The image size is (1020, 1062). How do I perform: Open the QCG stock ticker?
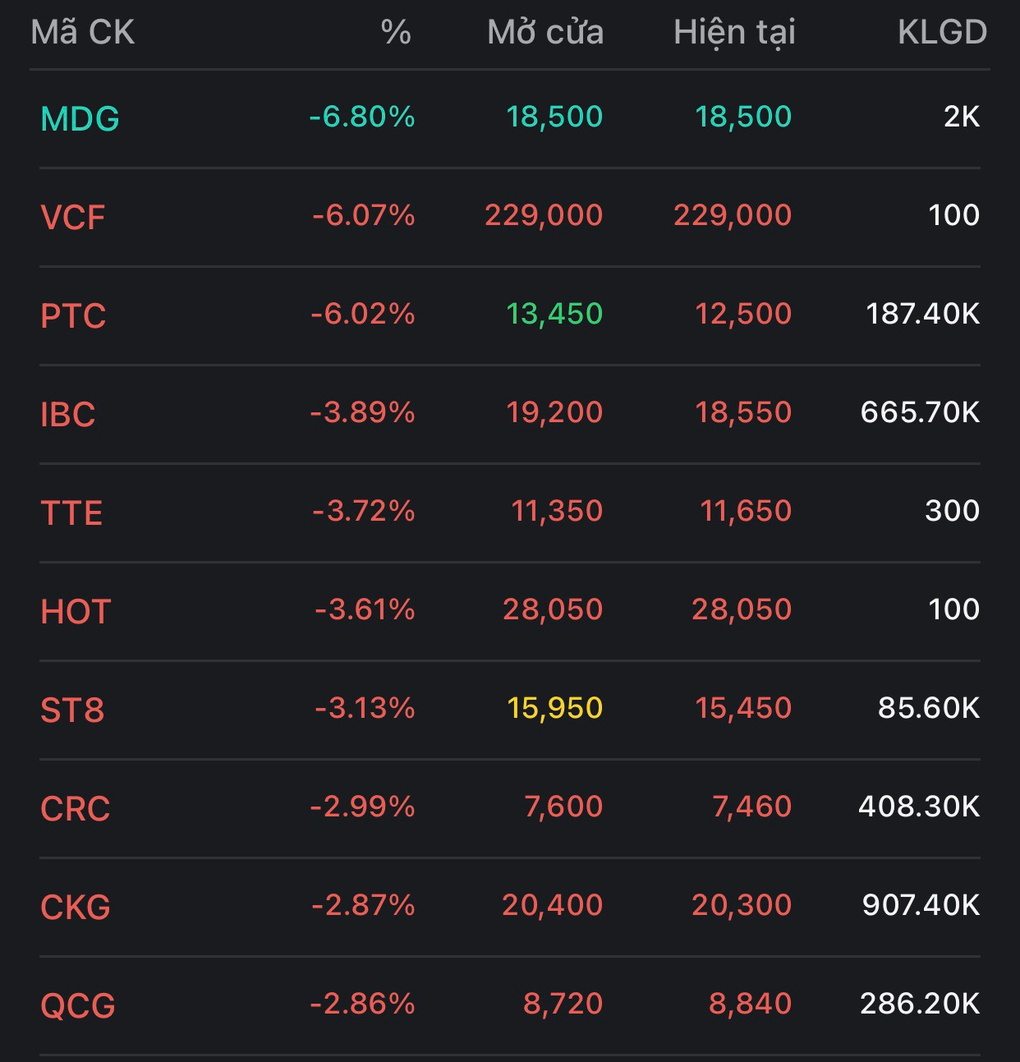[x=78, y=1005]
